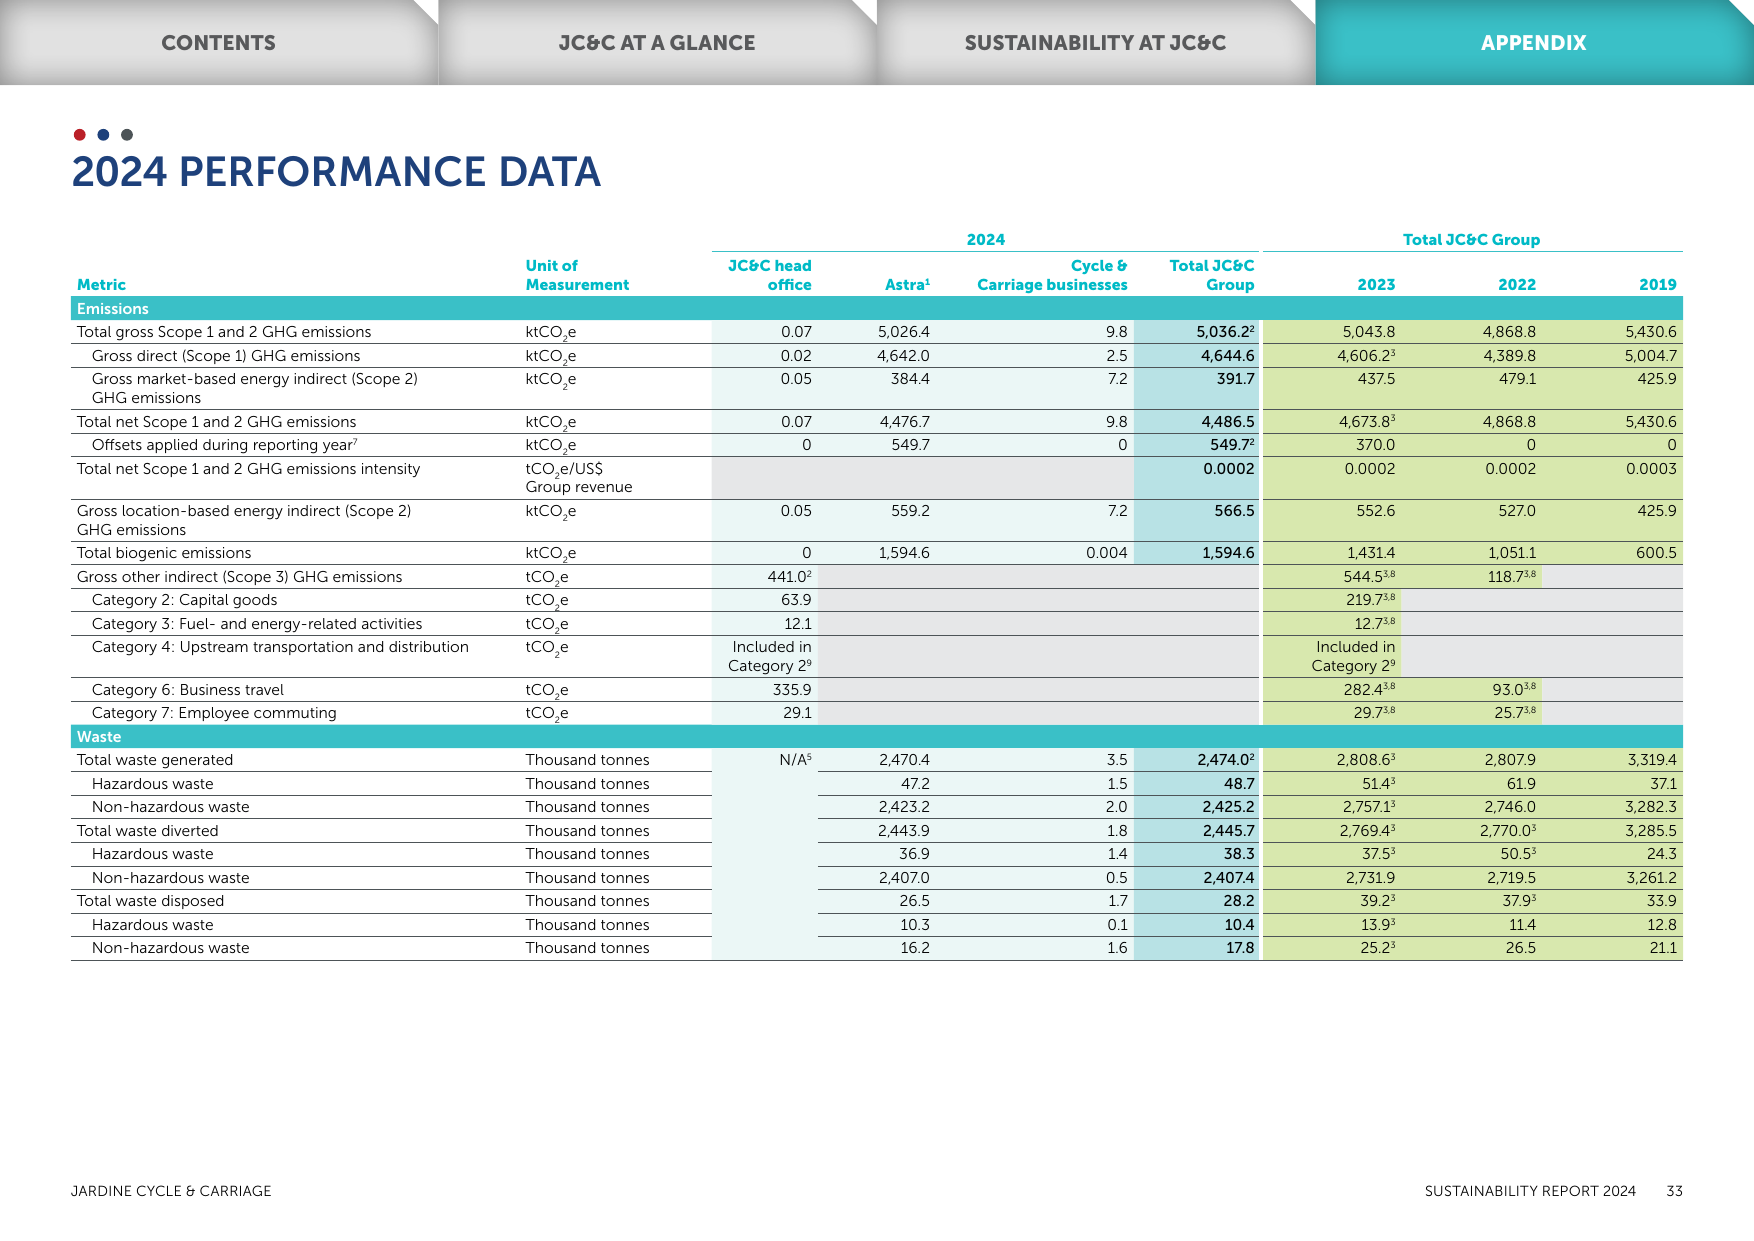Click the Astra column header
Image resolution: width=1754 pixels, height=1241 pixels.
907,285
